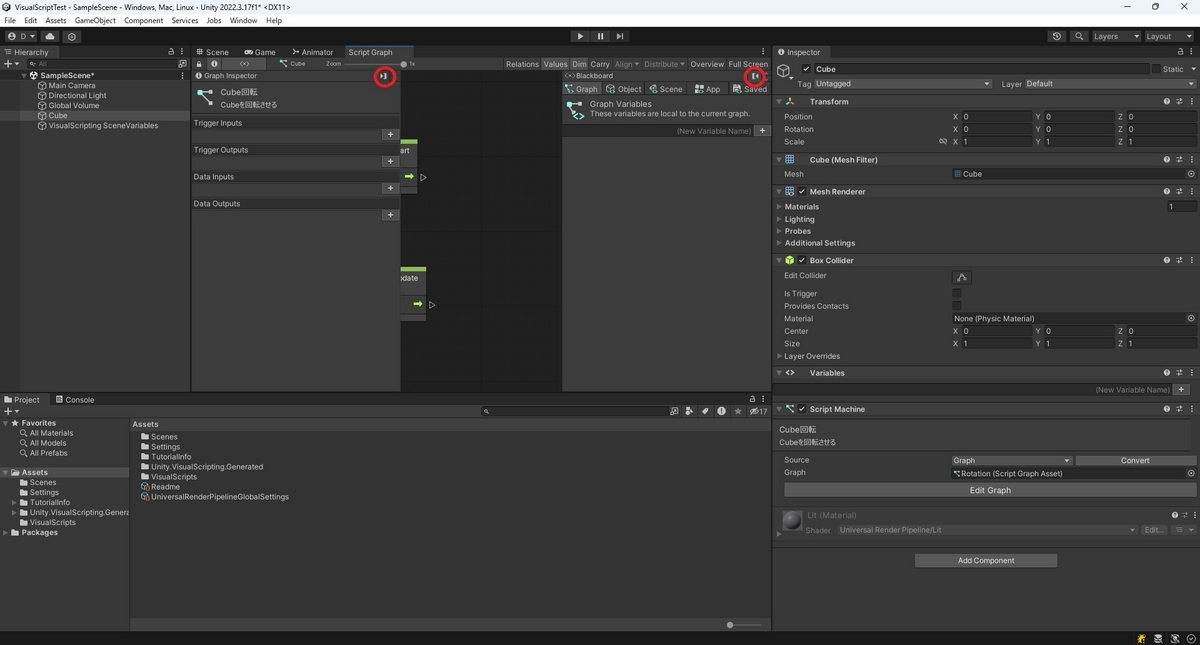Collapse the Assets folder in Project tree
This screenshot has height=645, width=1200.
6,472
